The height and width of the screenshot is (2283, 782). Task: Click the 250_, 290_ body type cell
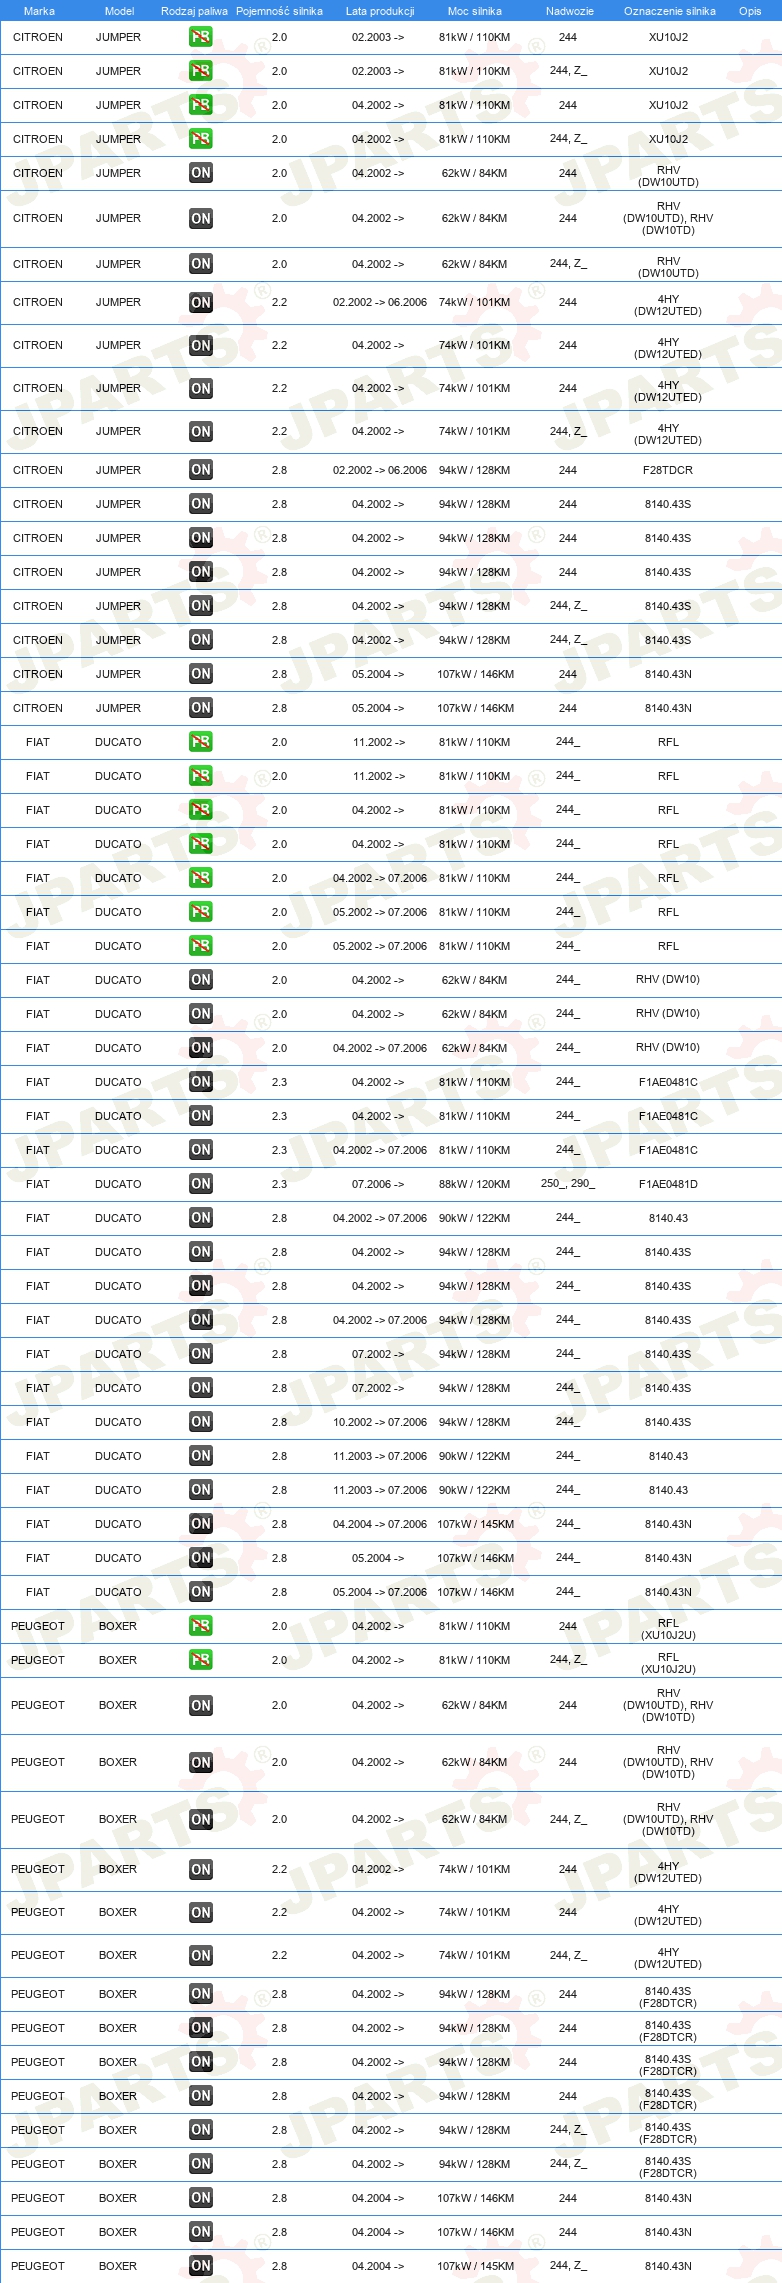[x=568, y=1183]
